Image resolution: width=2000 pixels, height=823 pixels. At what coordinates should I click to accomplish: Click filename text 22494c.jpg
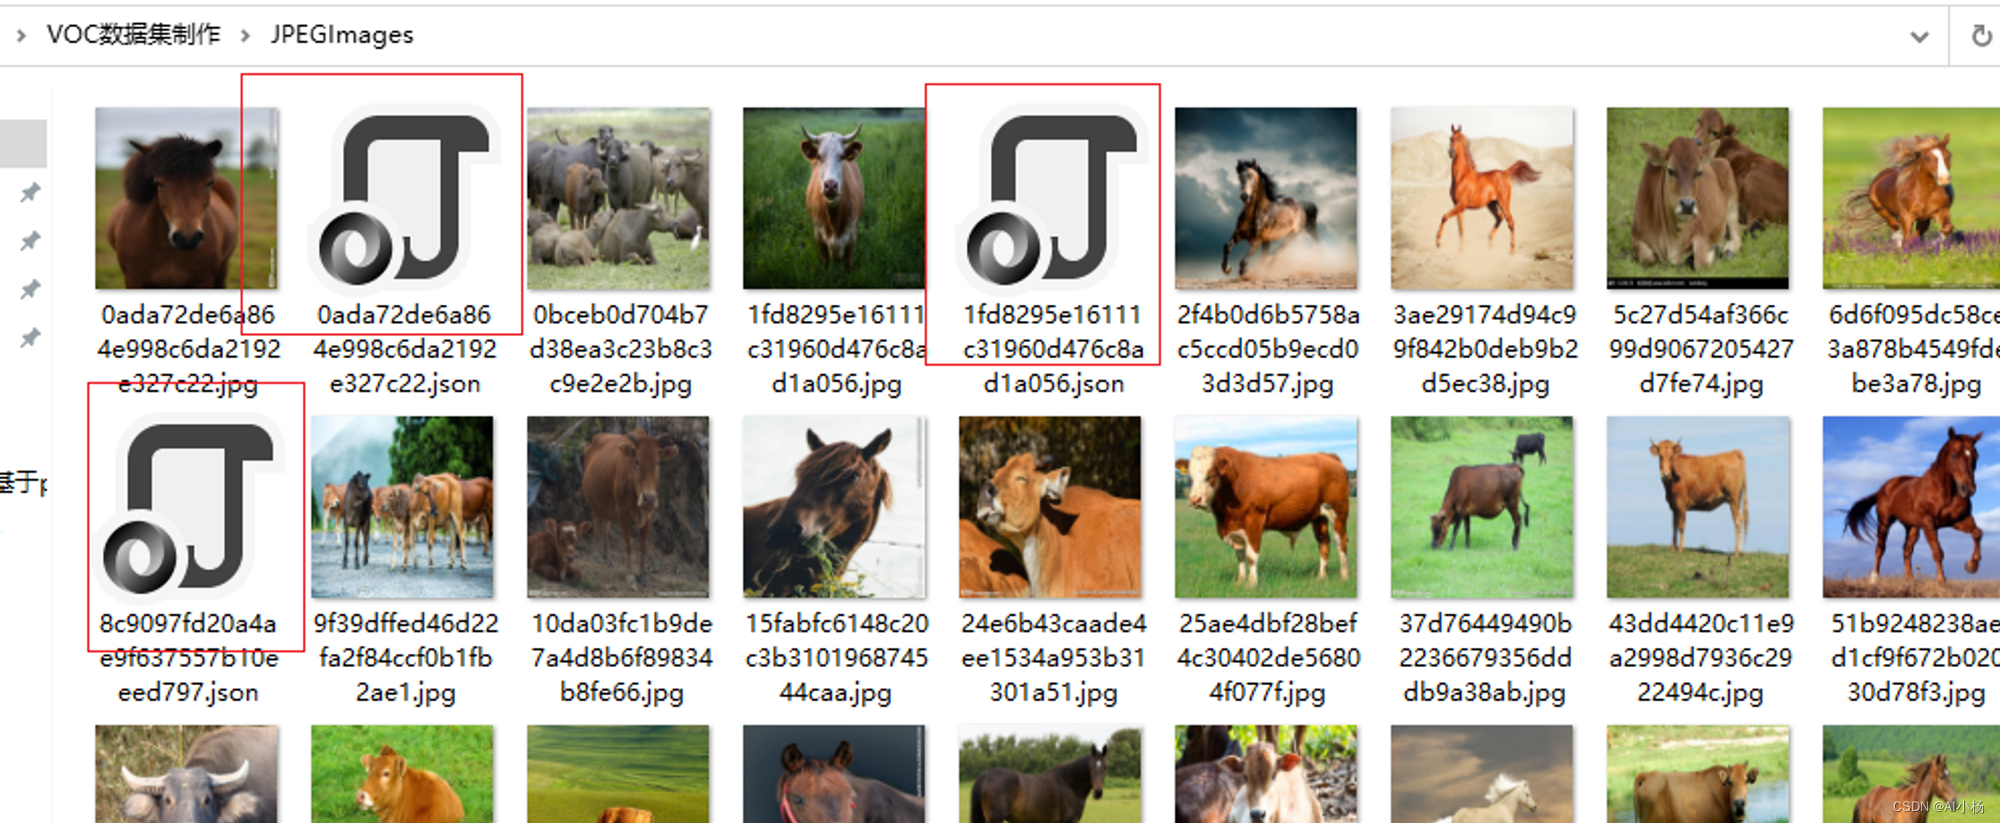[x=1700, y=693]
